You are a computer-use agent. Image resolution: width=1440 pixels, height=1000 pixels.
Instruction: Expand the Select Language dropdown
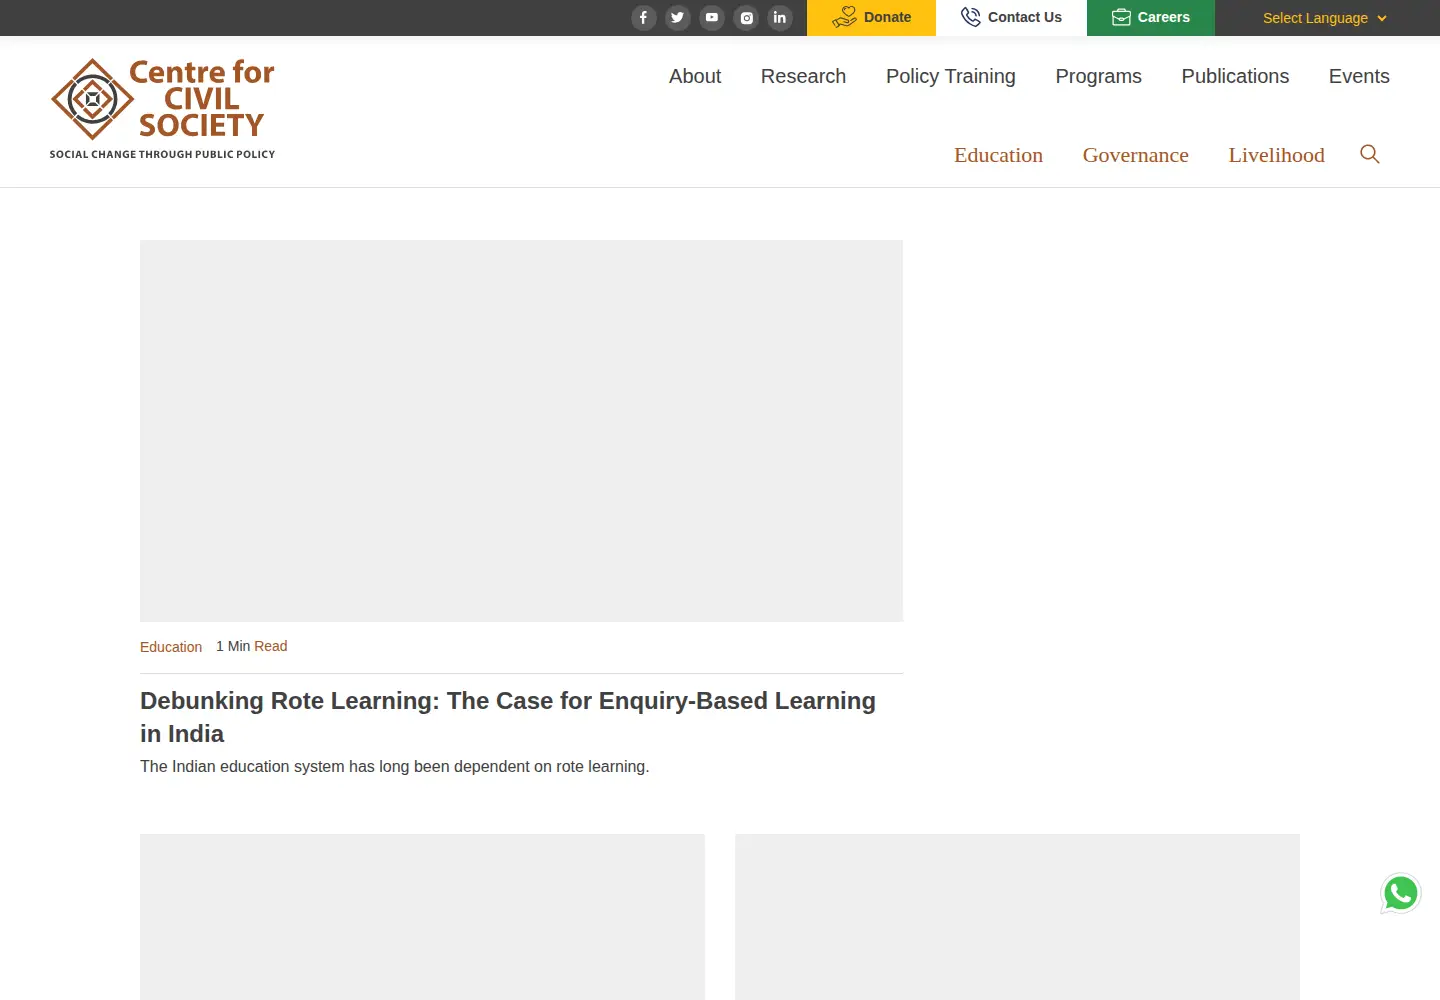(x=1325, y=18)
